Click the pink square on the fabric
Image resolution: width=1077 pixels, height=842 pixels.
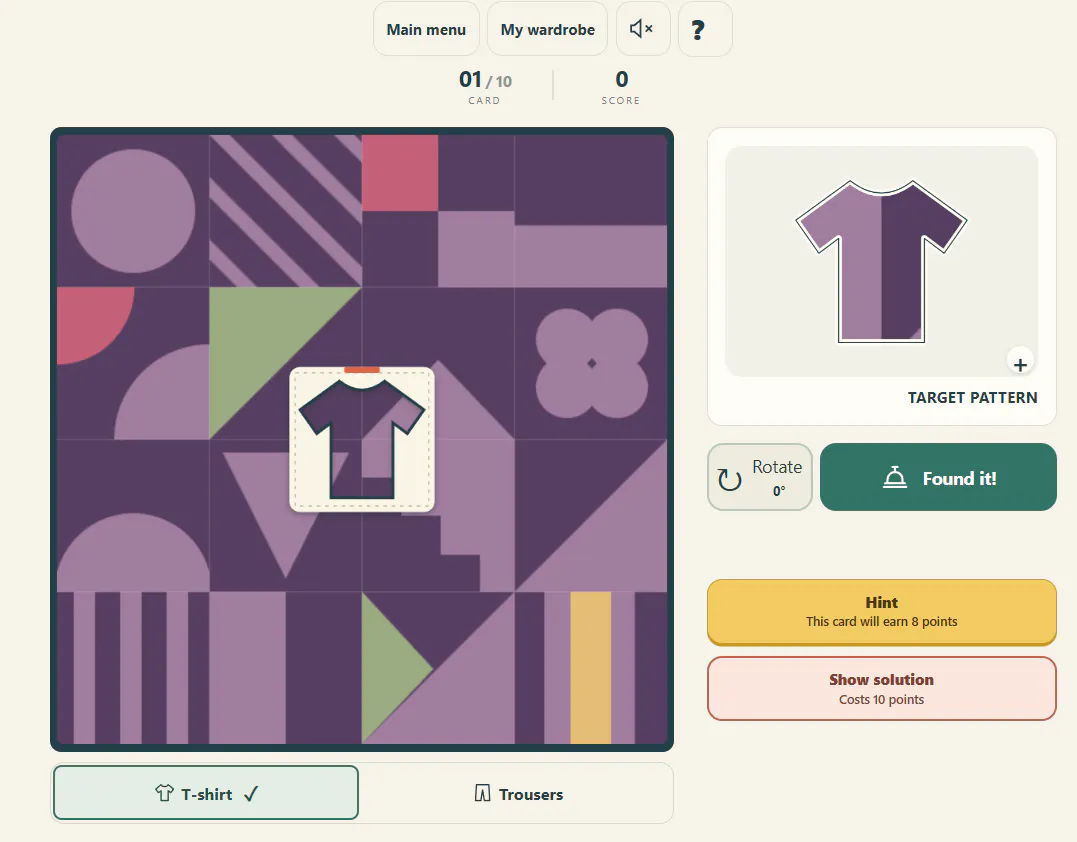pos(400,173)
